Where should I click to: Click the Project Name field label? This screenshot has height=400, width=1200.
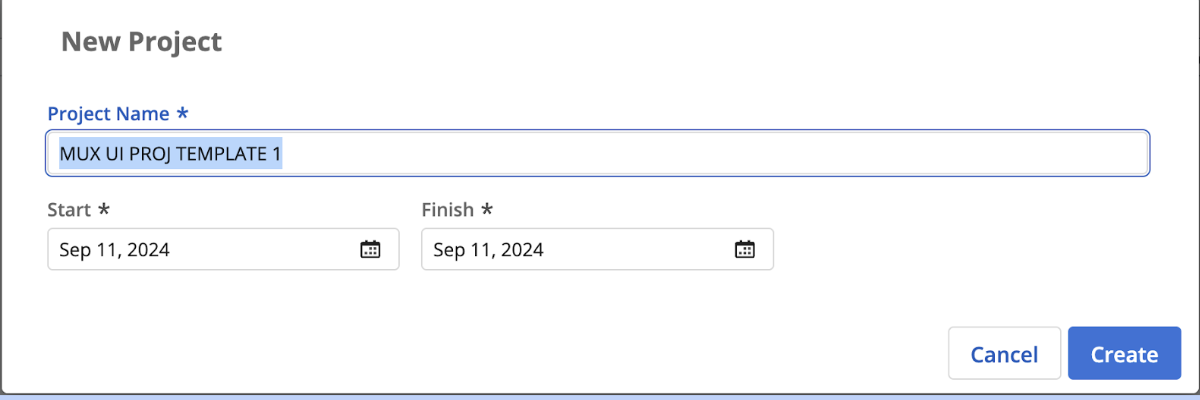[108, 114]
